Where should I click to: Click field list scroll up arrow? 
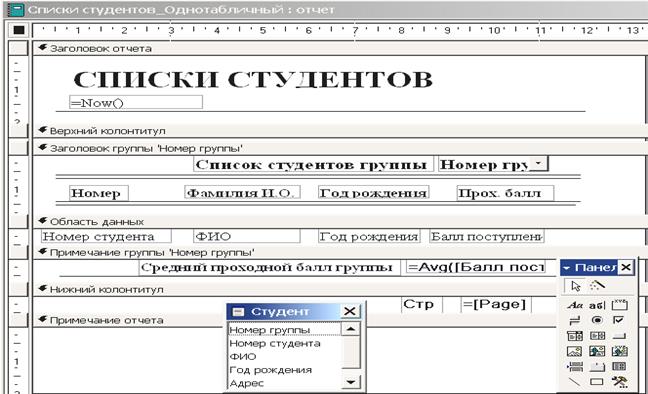click(x=351, y=329)
